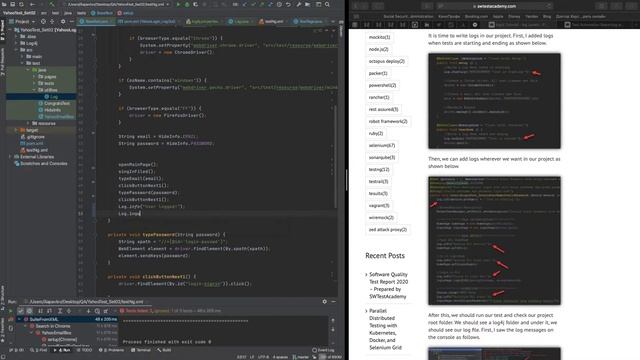640x360 pixels.
Task: Click the Run panel settings gear icon
Action: pyautogui.click(x=324, y=302)
